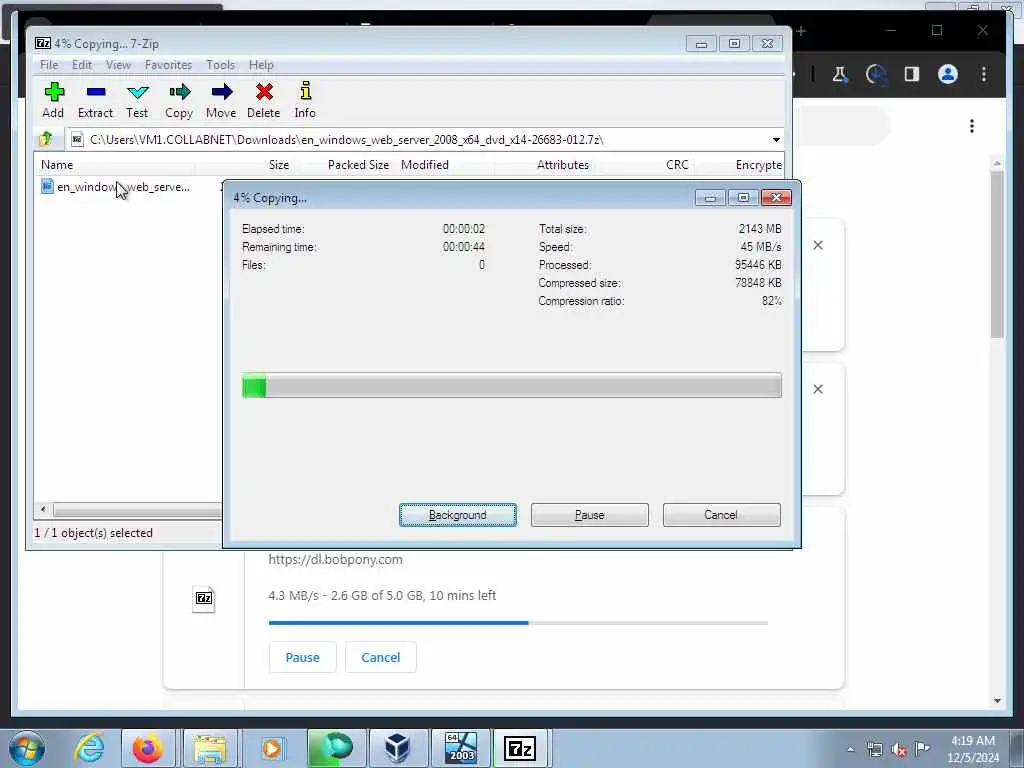The width and height of the screenshot is (1024, 768).
Task: Open Windows Media Player from the taskbar
Action: coord(271,748)
